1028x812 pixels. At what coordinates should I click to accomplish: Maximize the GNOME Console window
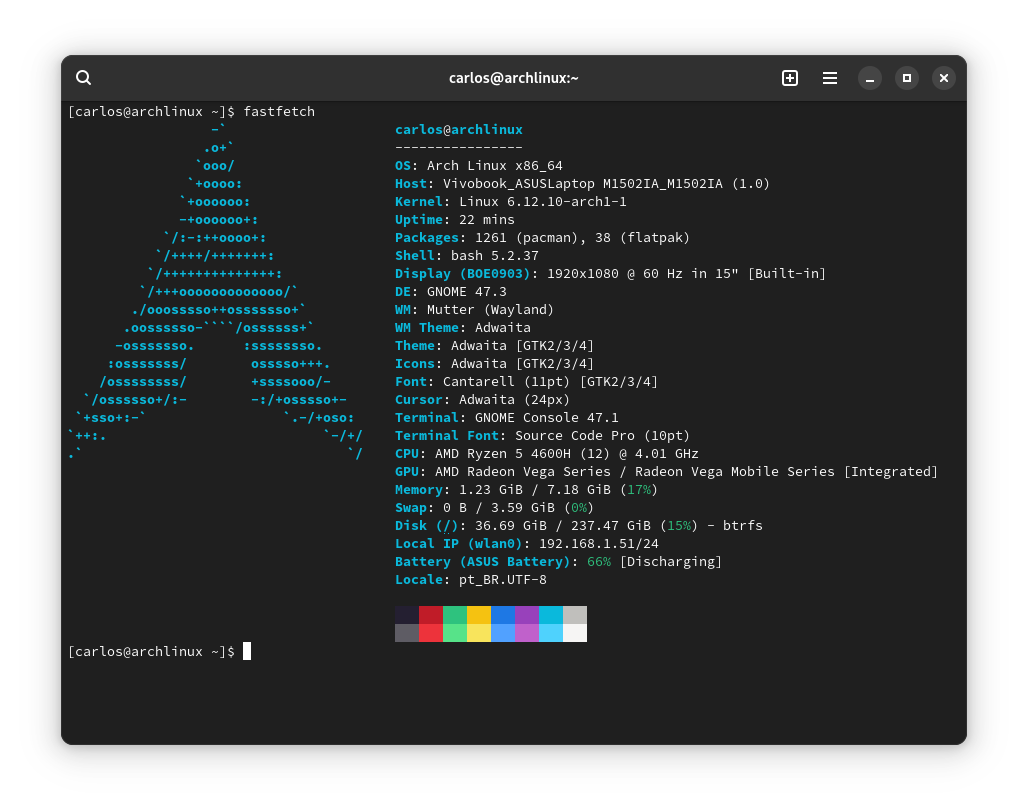(907, 78)
